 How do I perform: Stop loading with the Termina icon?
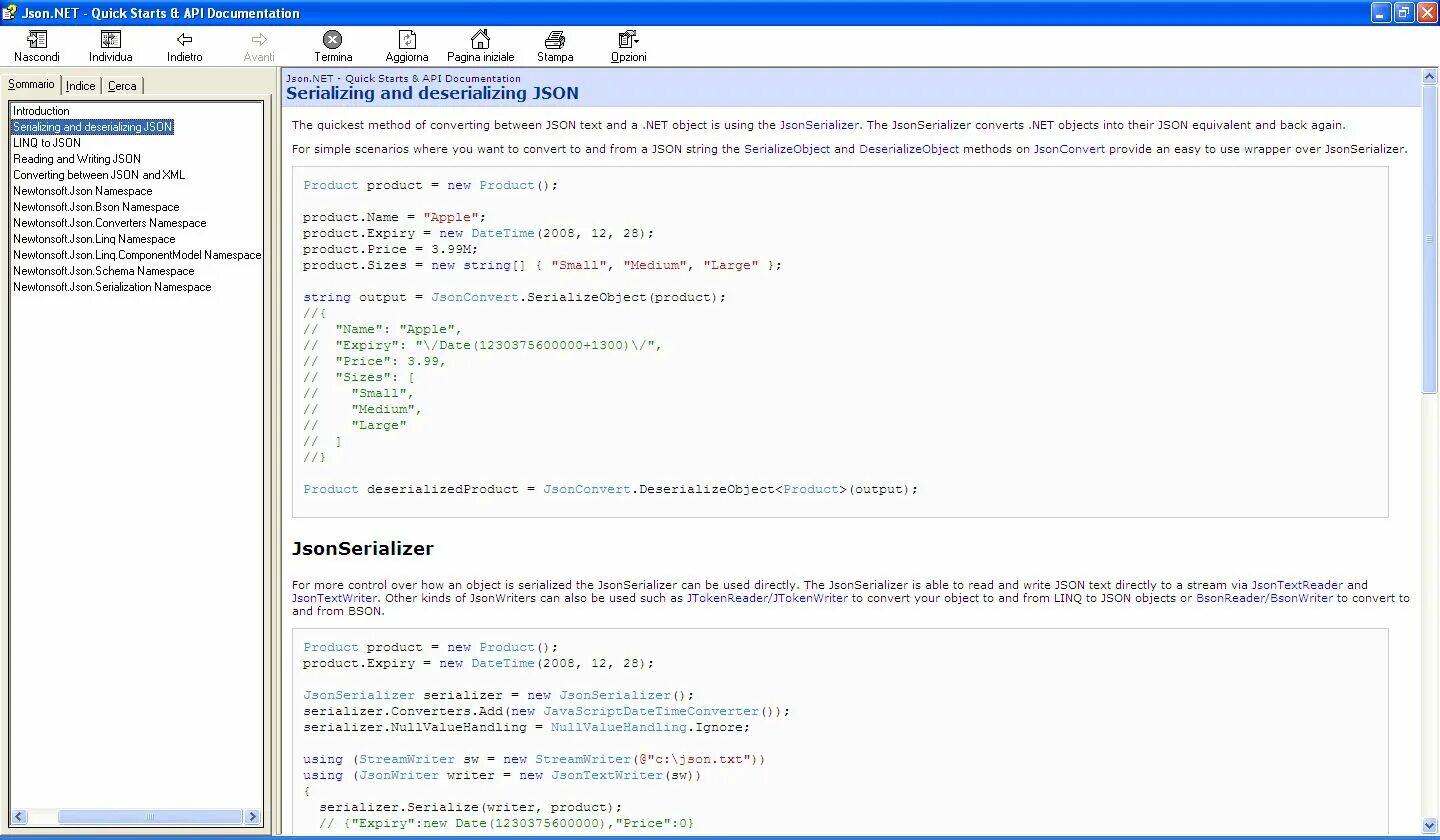click(333, 40)
